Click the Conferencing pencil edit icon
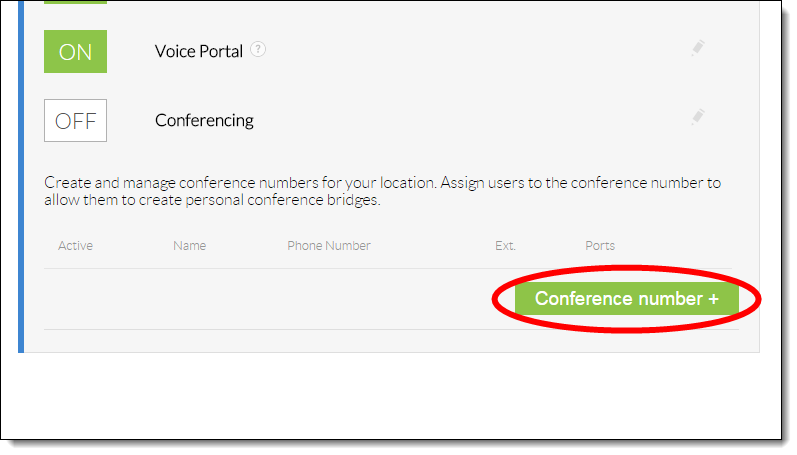The width and height of the screenshot is (797, 455). click(x=698, y=117)
